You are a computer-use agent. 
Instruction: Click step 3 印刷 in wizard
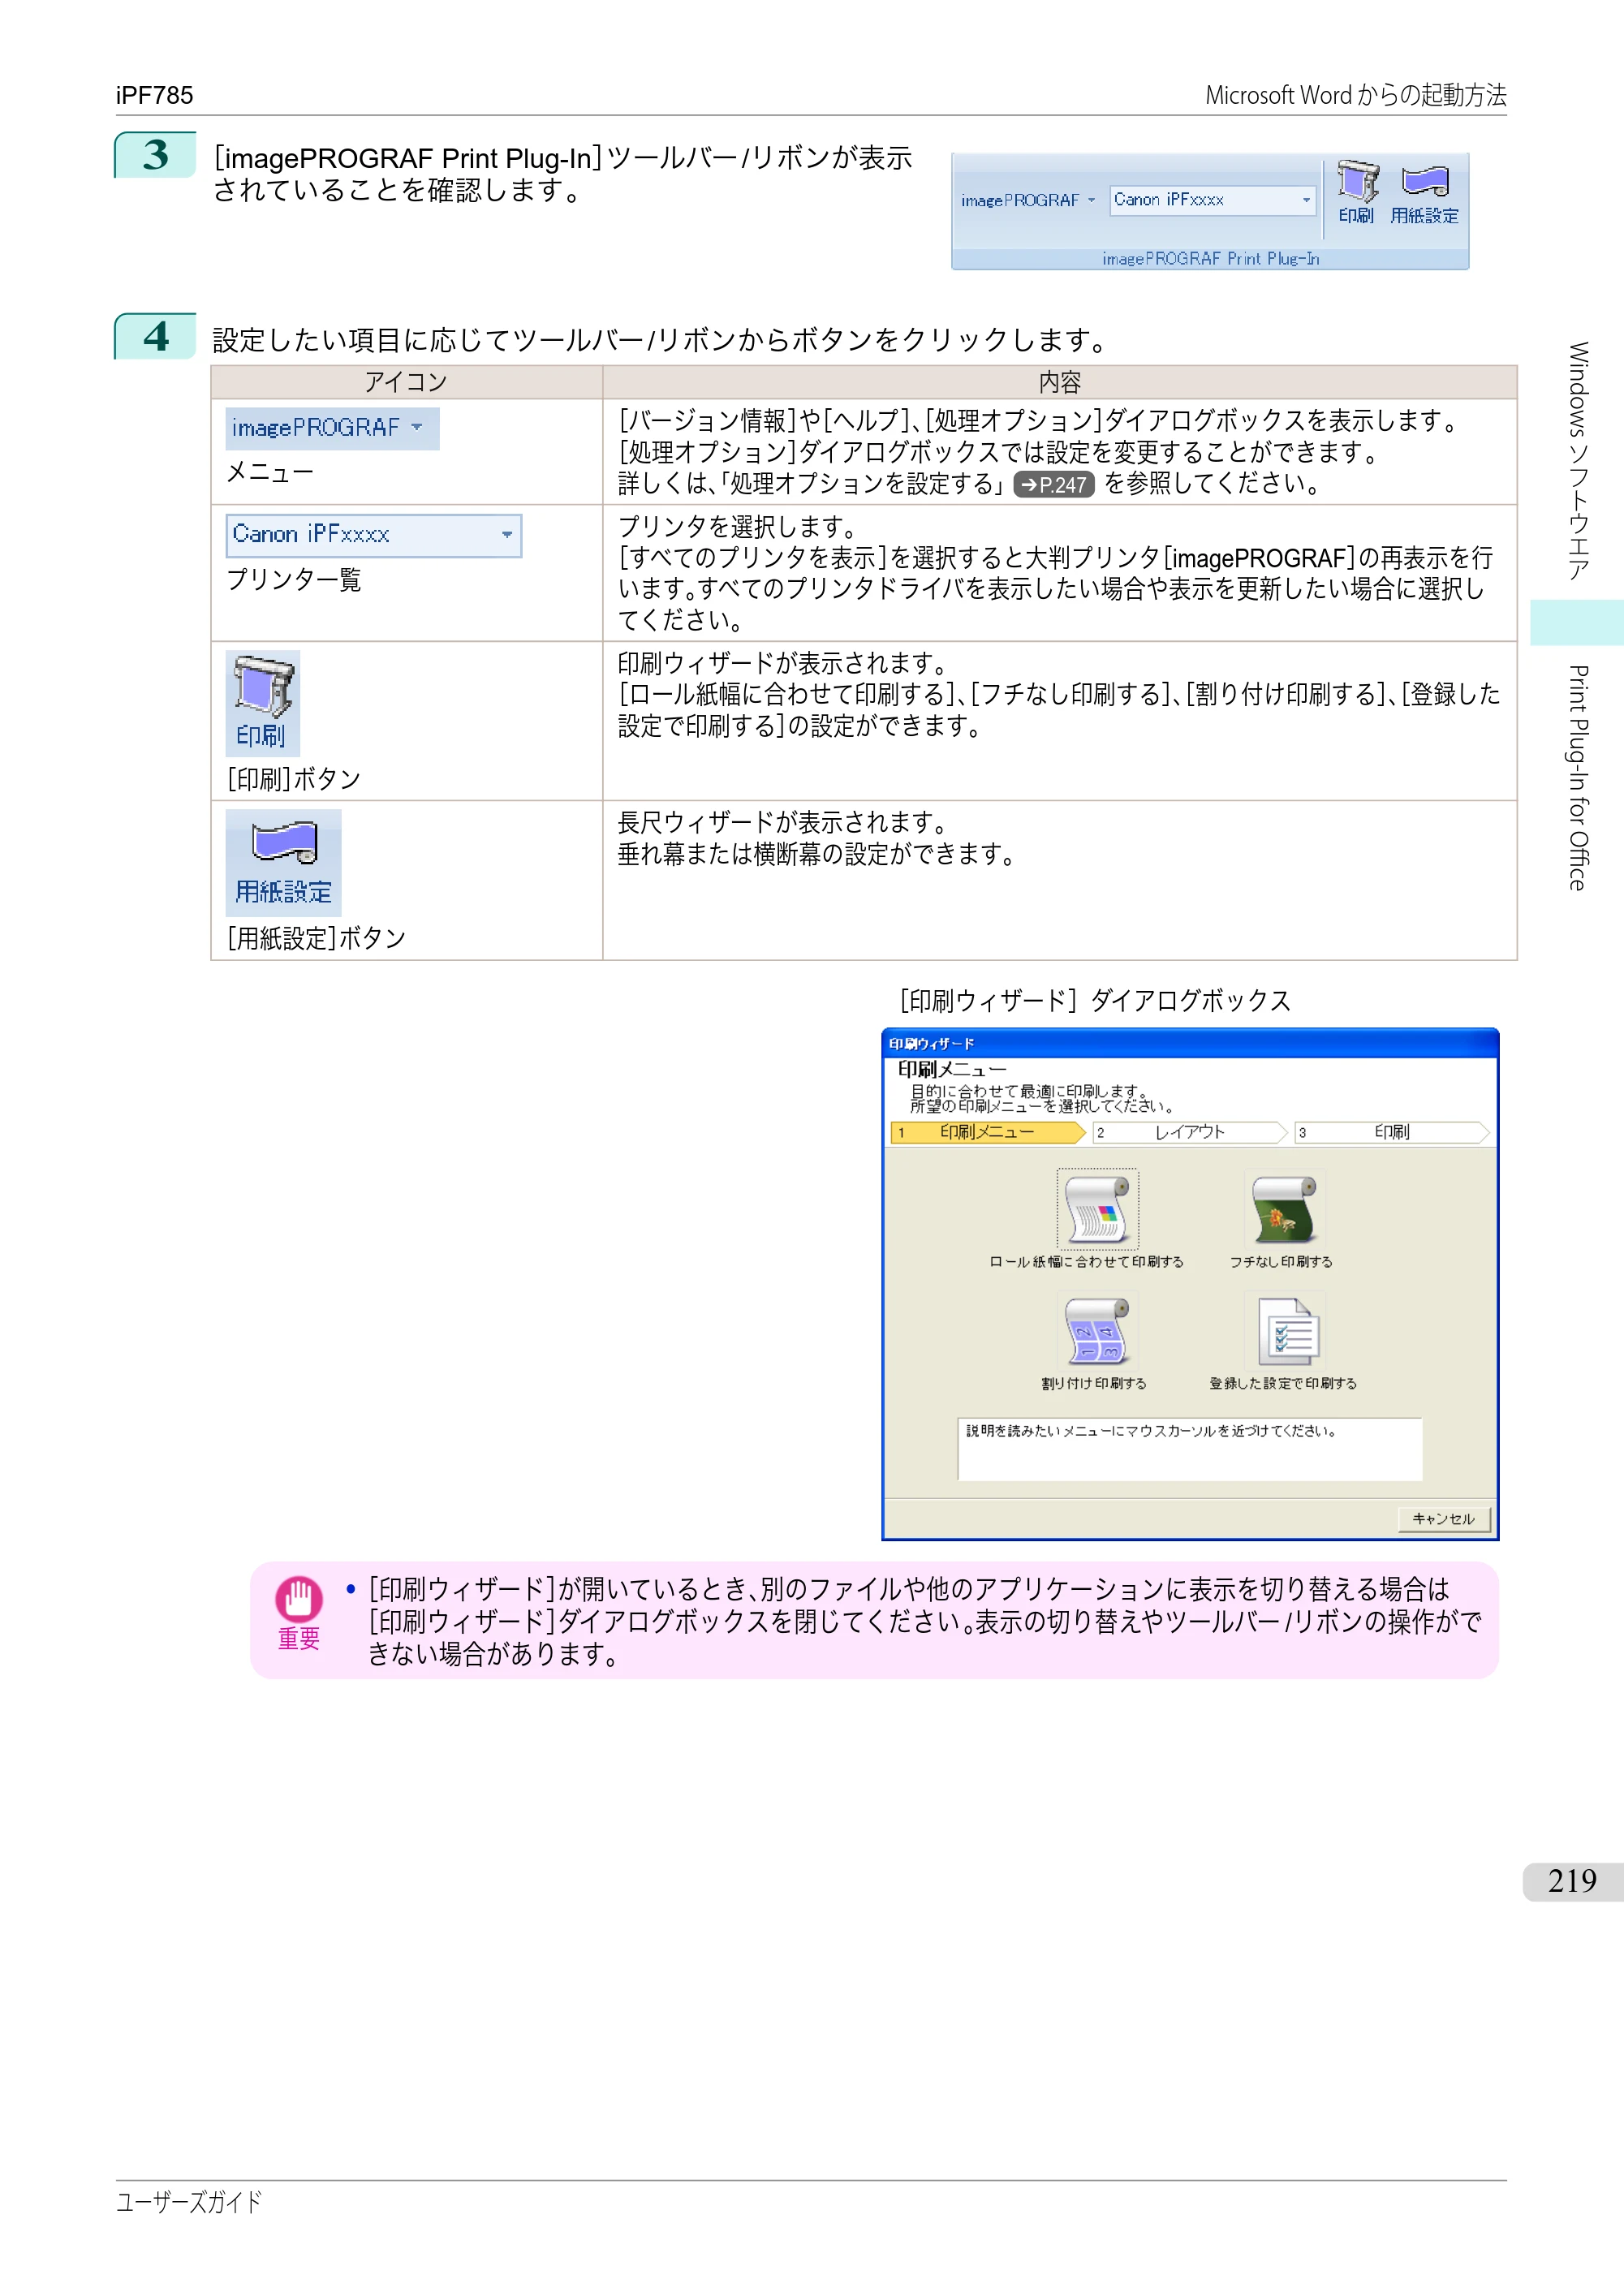click(x=1392, y=1132)
